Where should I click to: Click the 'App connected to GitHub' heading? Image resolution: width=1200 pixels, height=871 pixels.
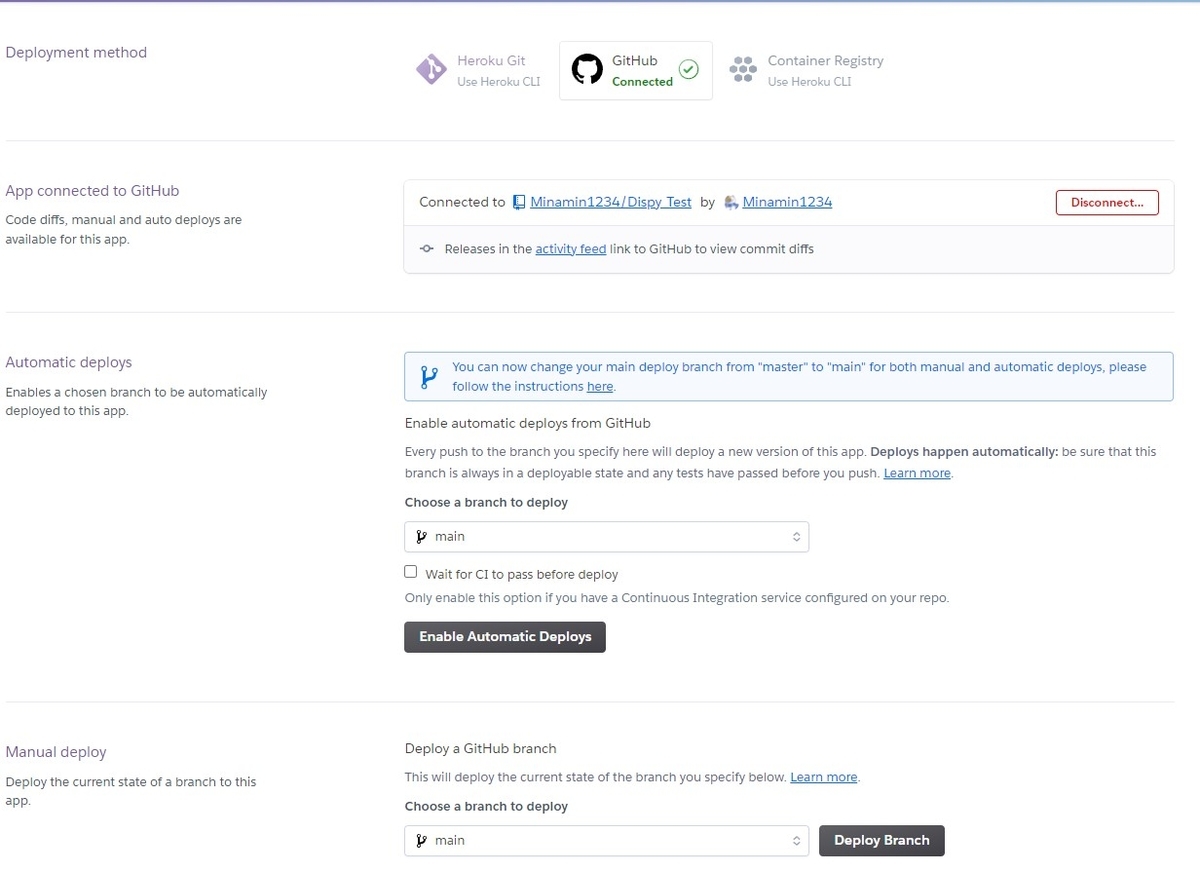coord(92,191)
